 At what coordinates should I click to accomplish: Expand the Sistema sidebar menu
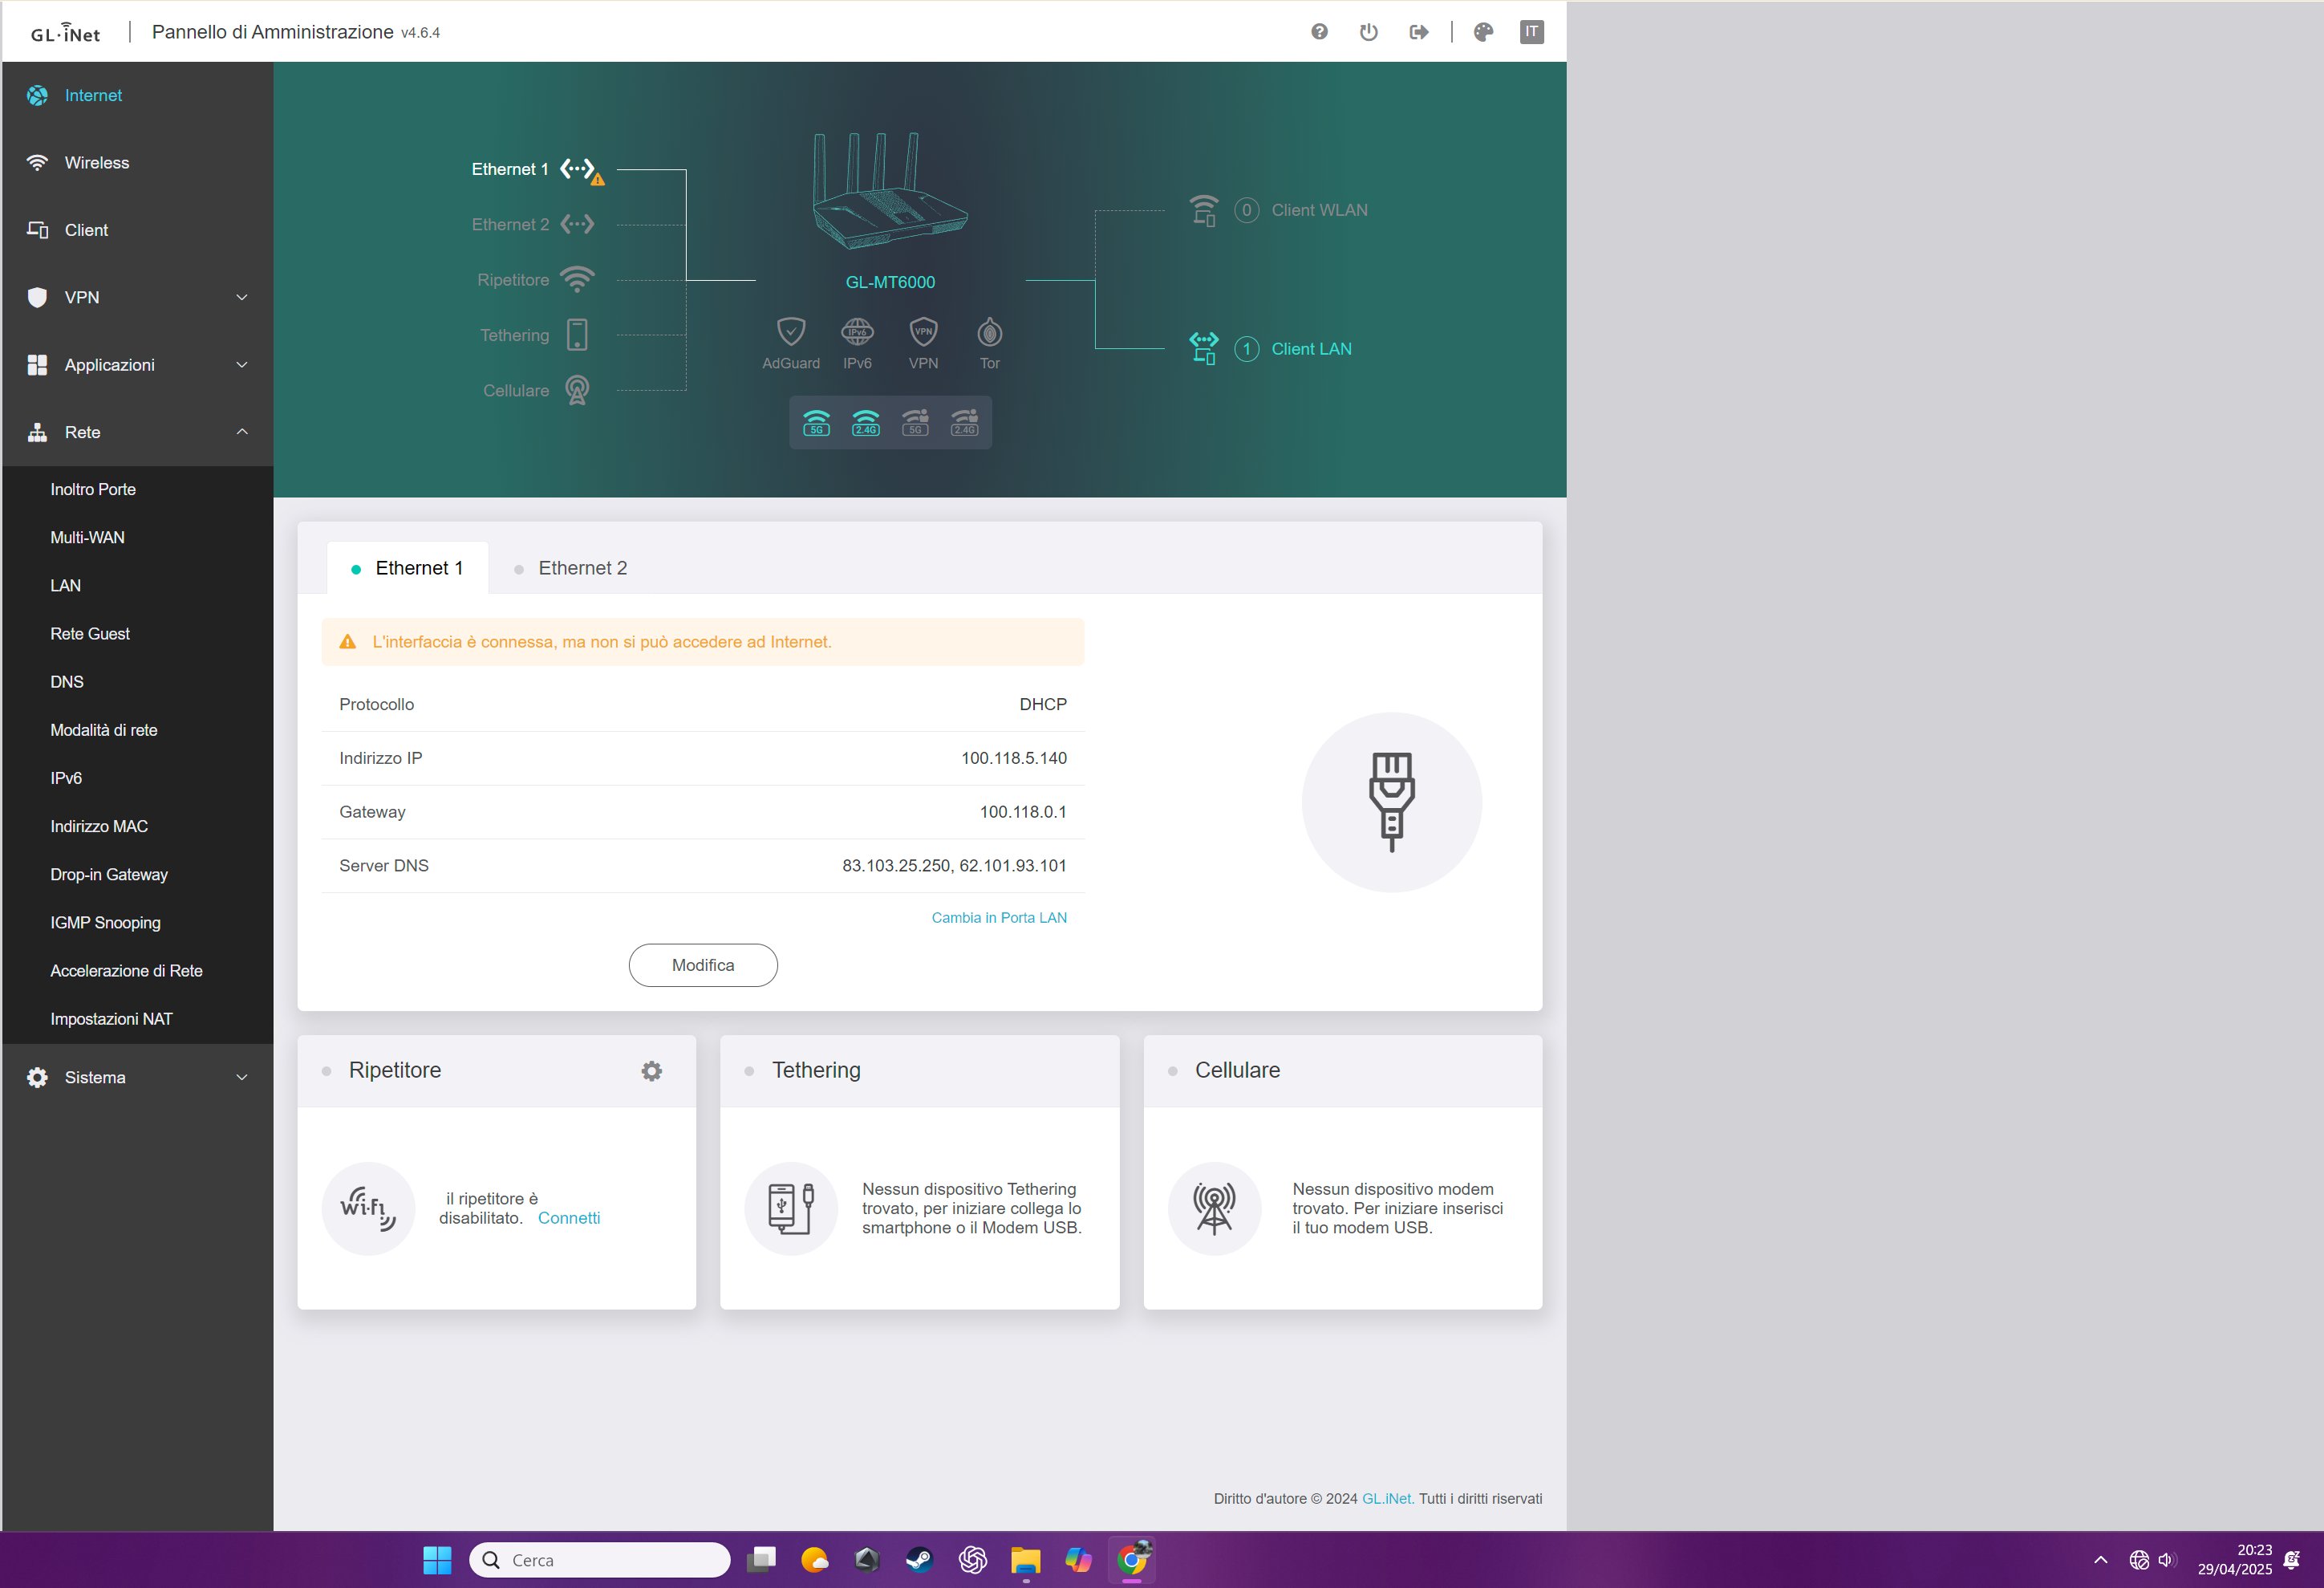(137, 1077)
